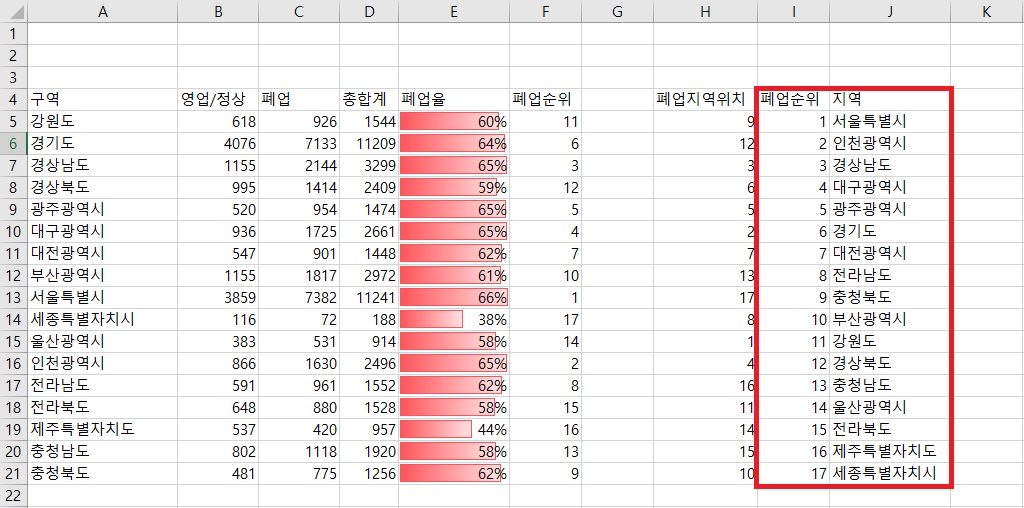Image resolution: width=1024 pixels, height=508 pixels.
Task: Select row 6 header
Action: coord(13,143)
